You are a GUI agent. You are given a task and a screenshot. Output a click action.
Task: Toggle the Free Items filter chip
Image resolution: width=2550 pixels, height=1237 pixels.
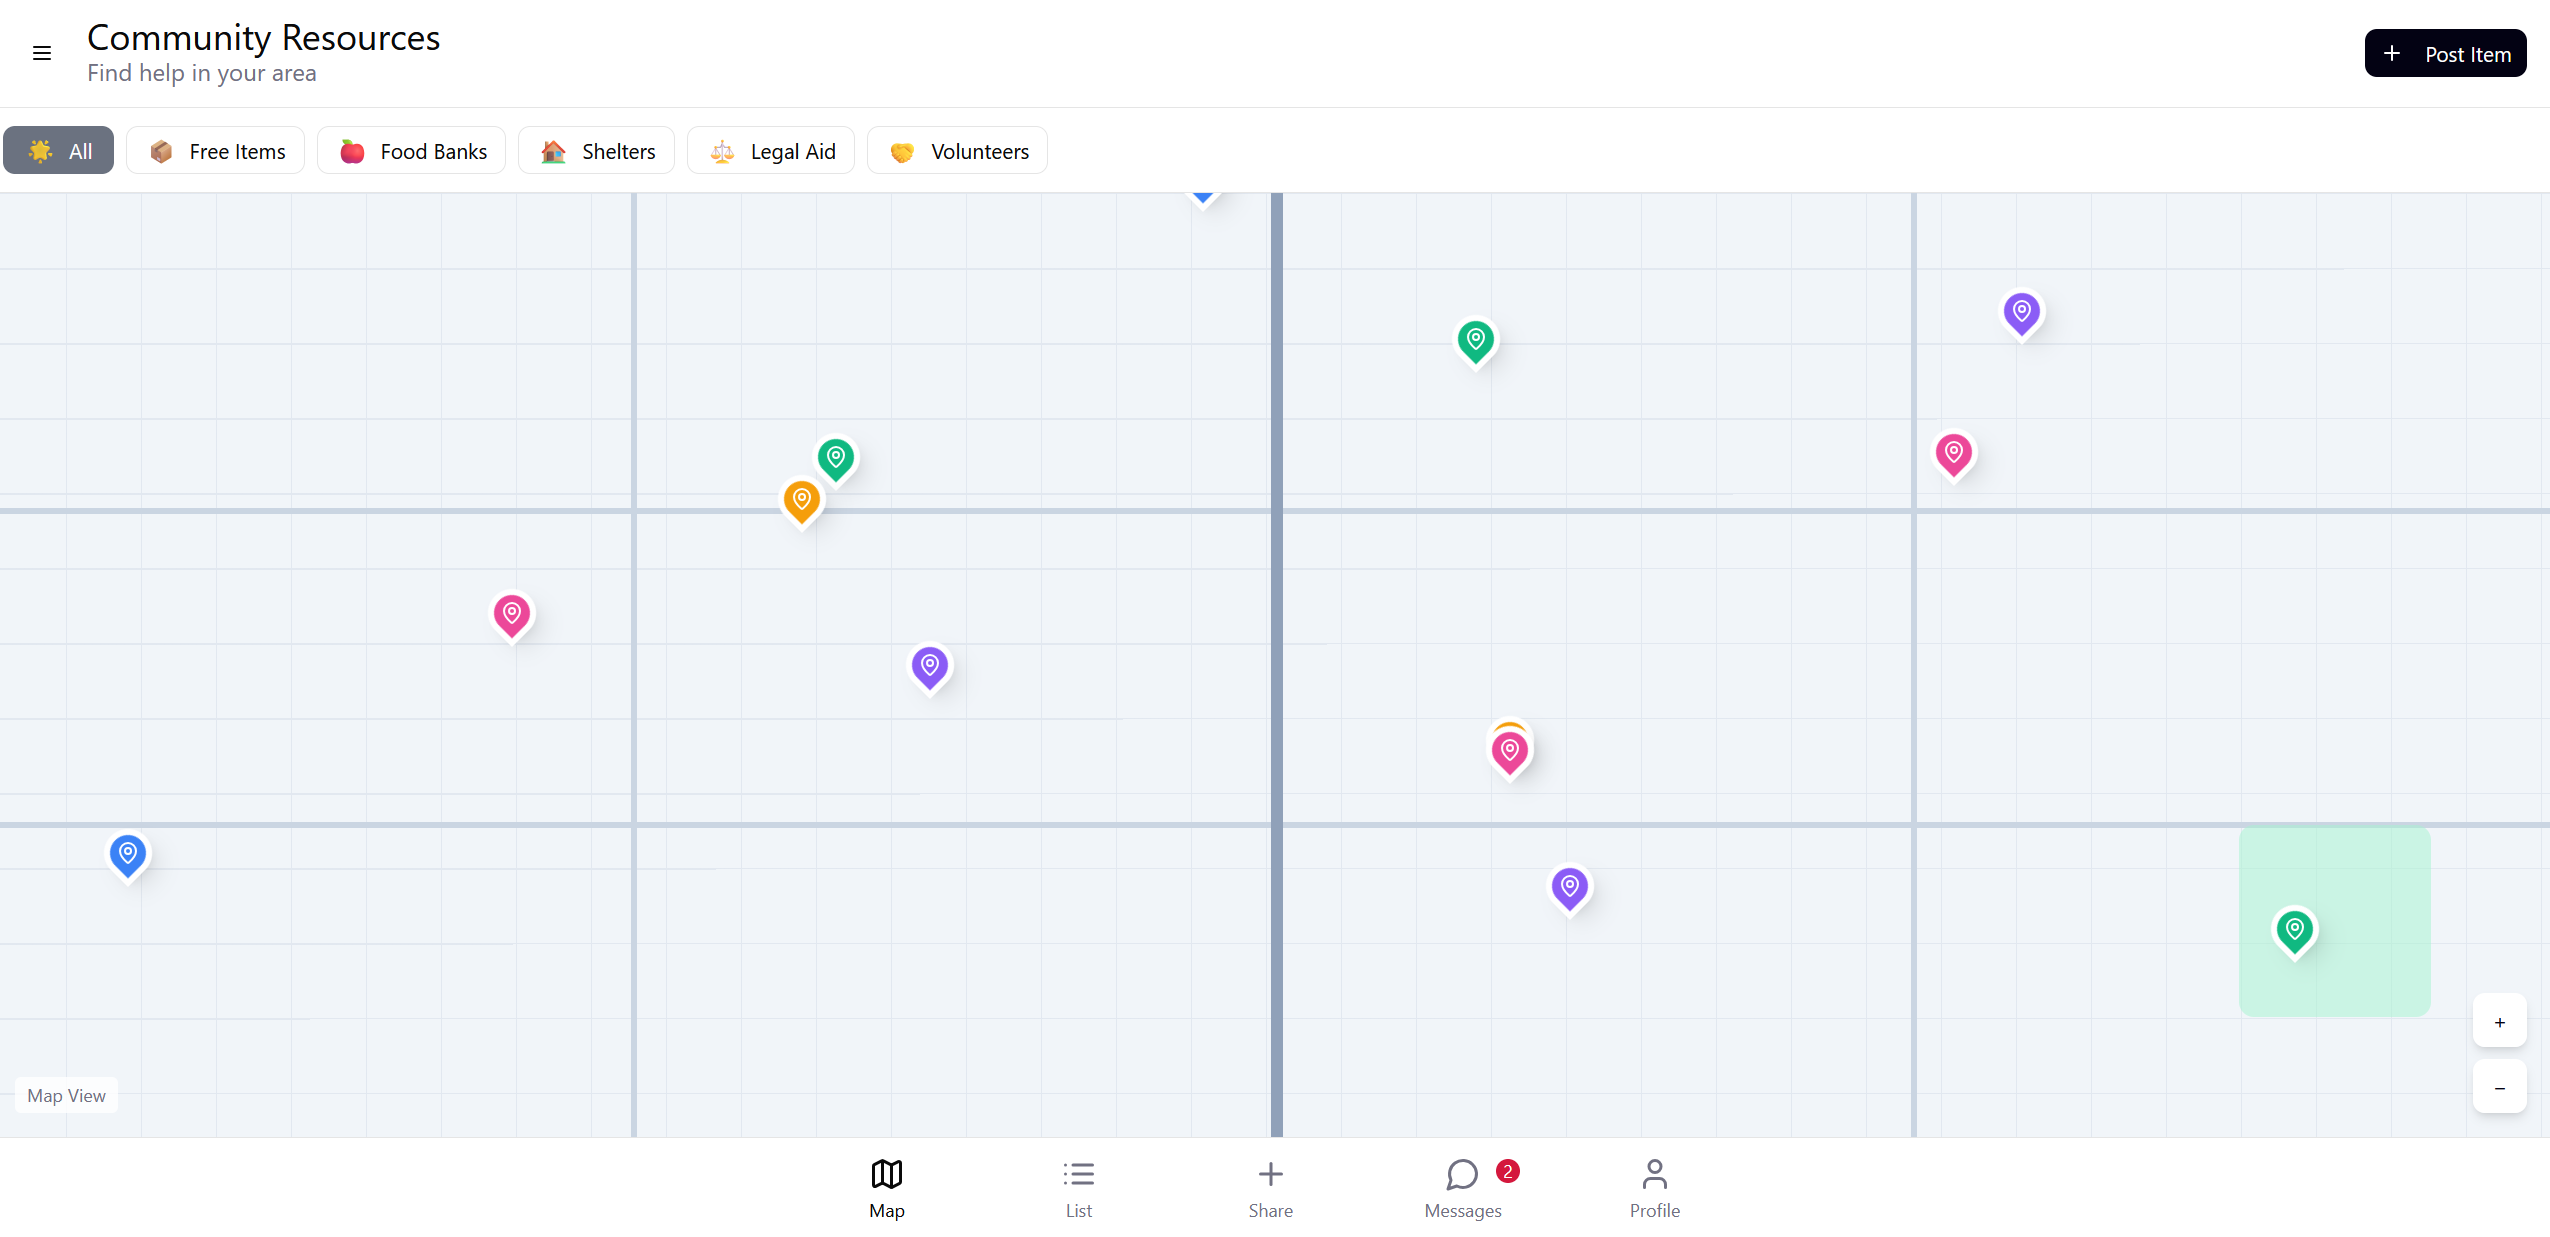[216, 151]
